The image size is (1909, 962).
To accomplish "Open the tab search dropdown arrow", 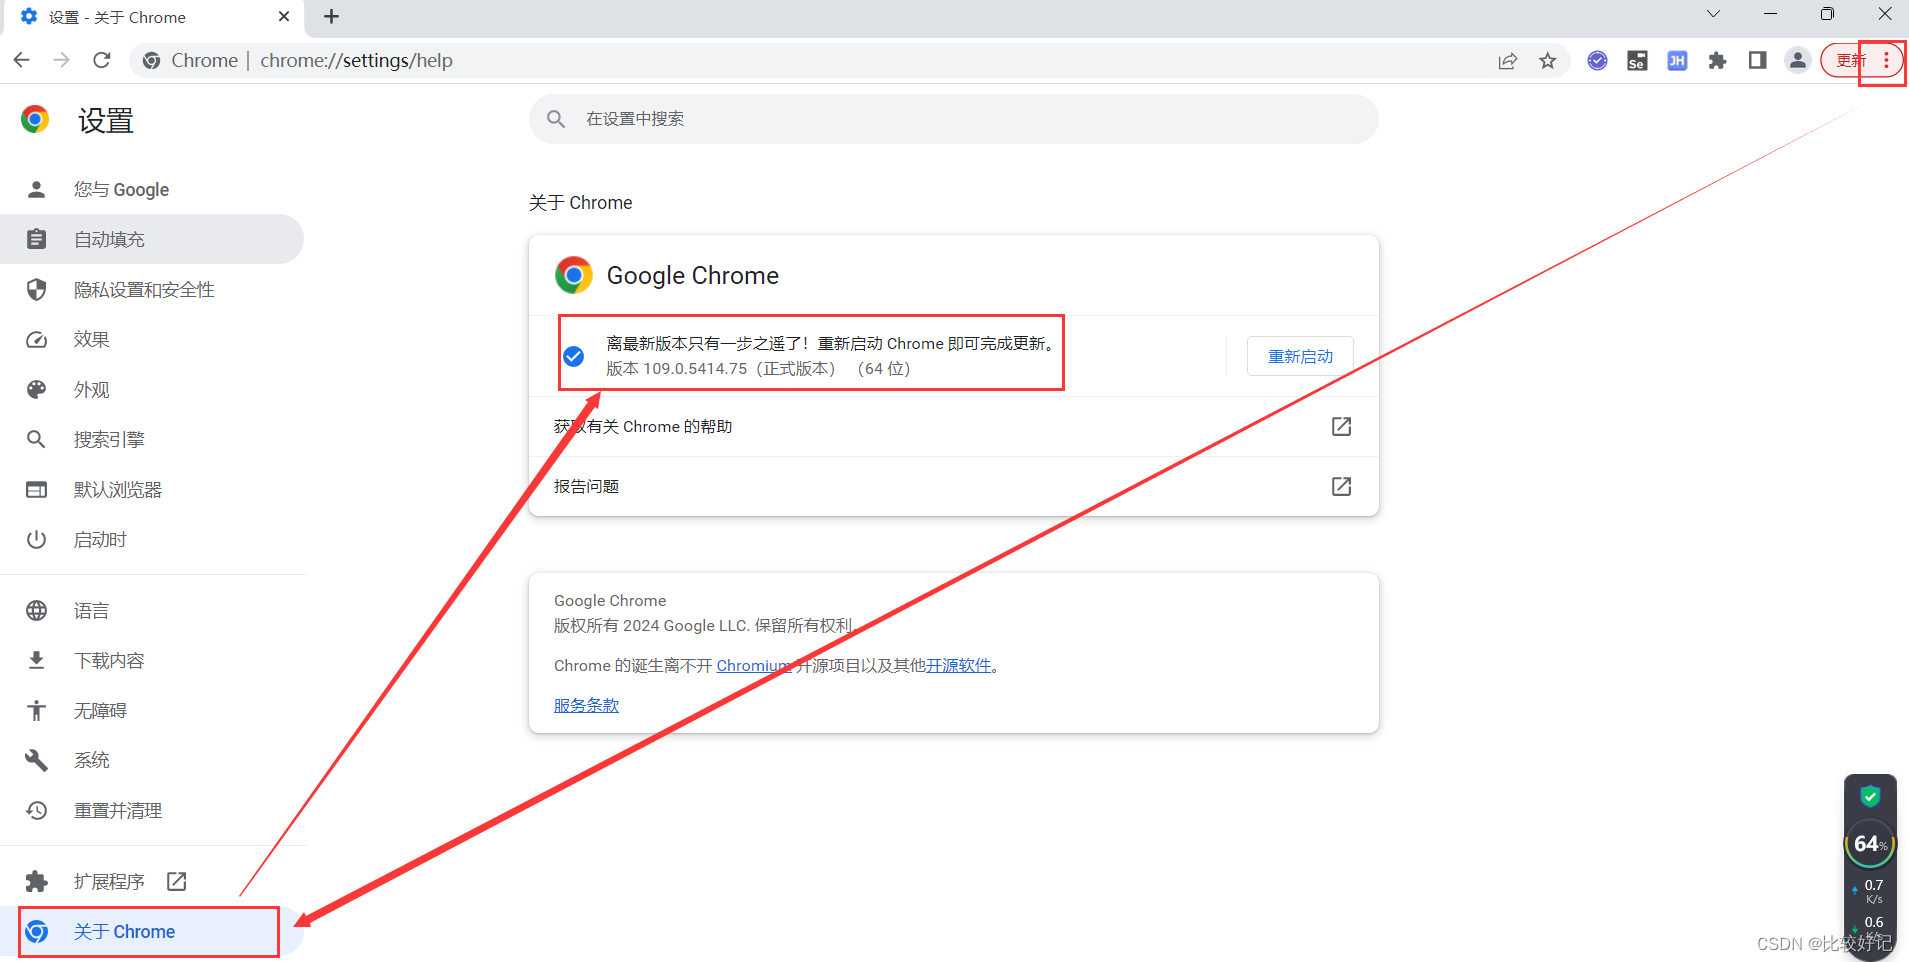I will coord(1713,14).
